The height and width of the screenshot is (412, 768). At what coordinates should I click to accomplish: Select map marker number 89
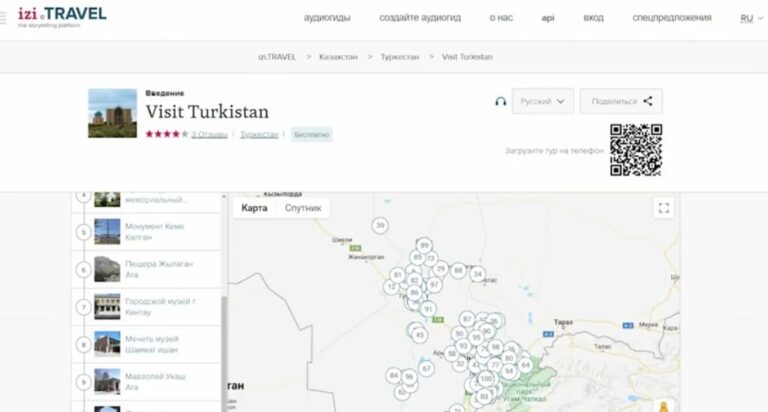[424, 245]
